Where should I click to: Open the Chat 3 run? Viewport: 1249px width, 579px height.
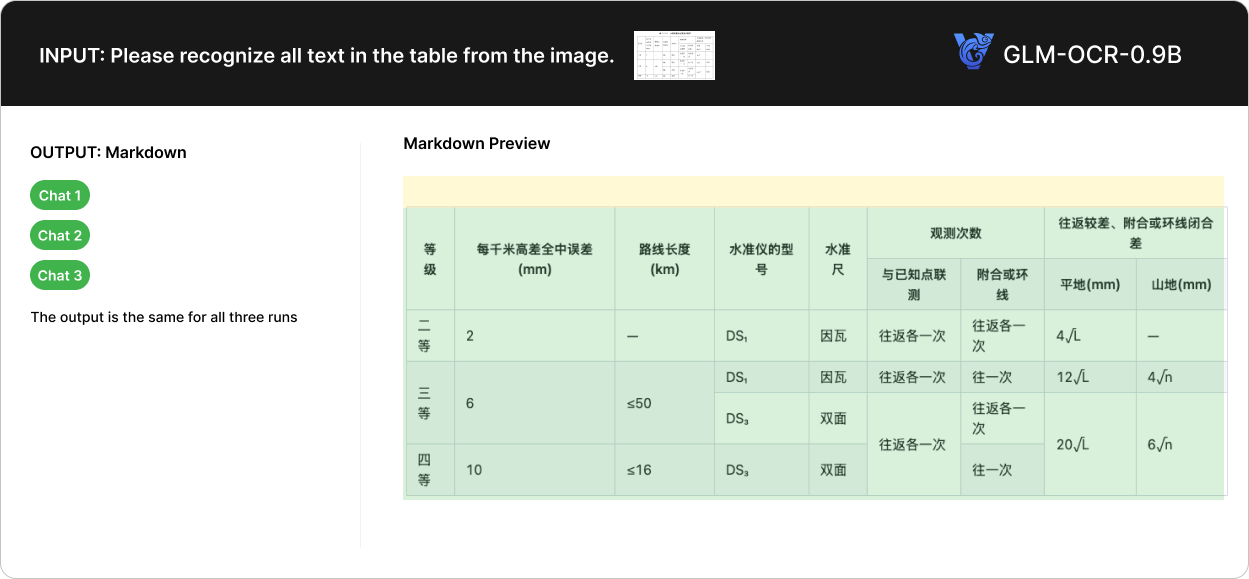pyautogui.click(x=60, y=276)
